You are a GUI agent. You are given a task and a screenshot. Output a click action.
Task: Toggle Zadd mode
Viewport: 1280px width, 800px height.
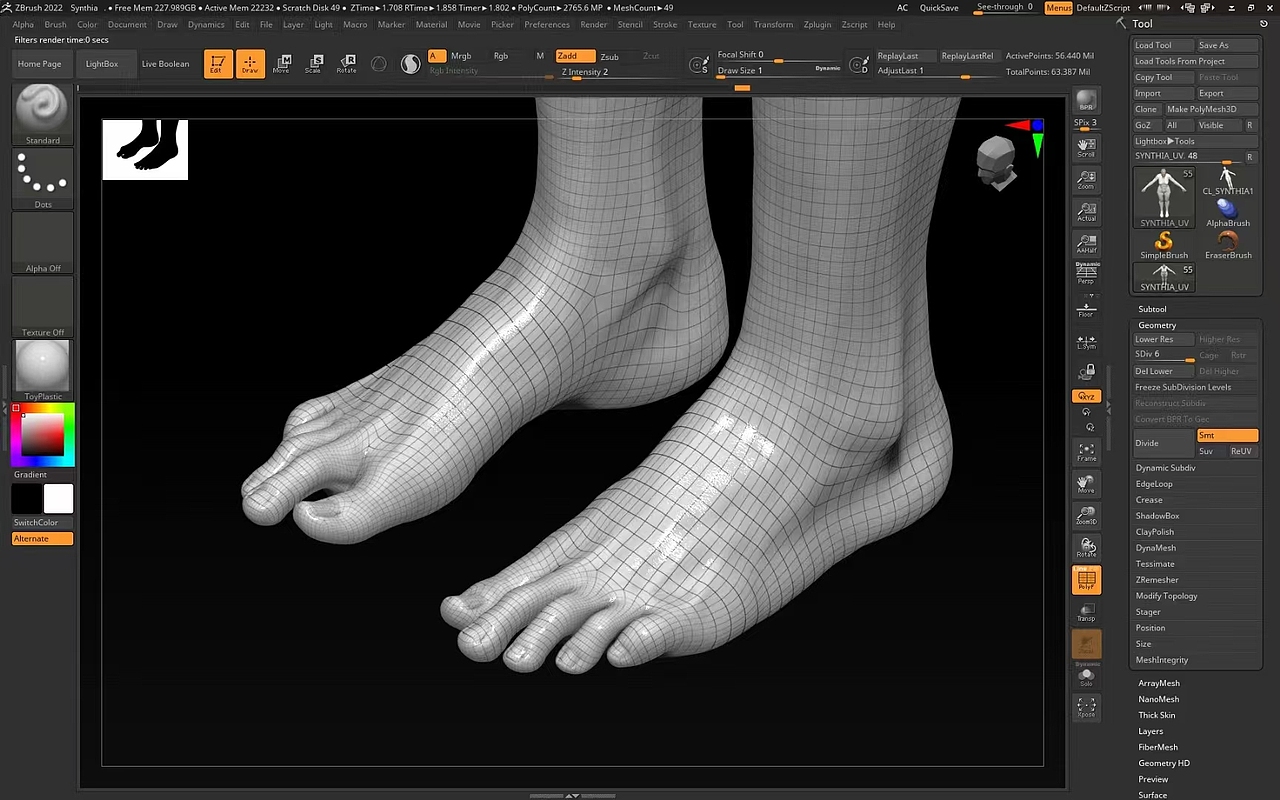point(575,56)
